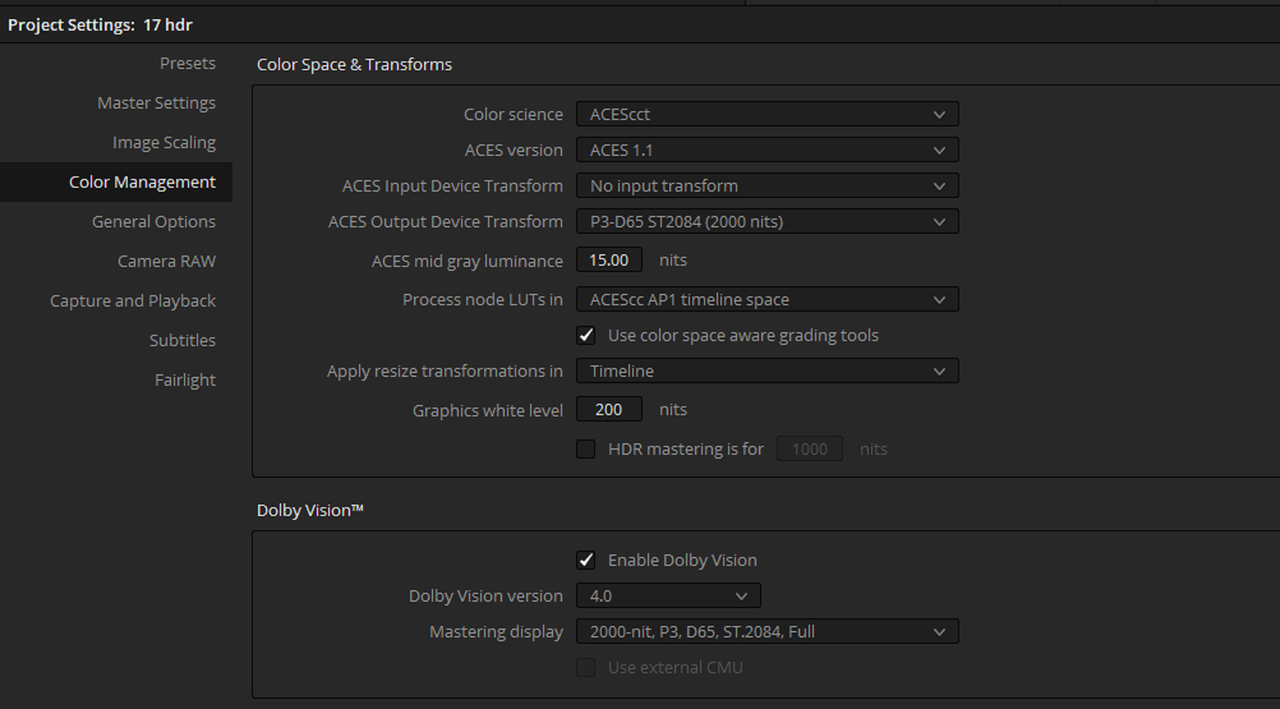Change the ACES Output Device Transform
The image size is (1280, 709).
(767, 221)
